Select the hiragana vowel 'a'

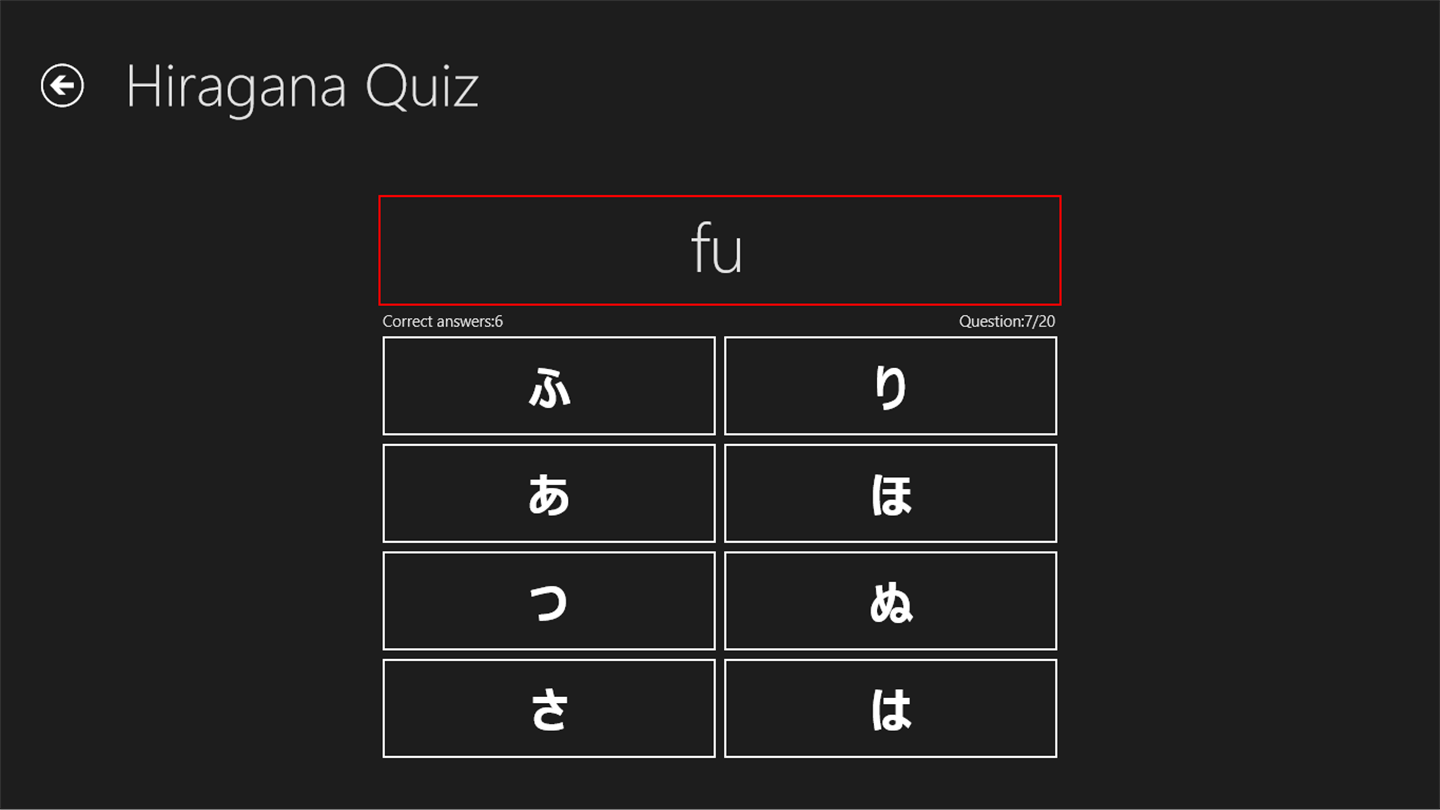click(549, 493)
